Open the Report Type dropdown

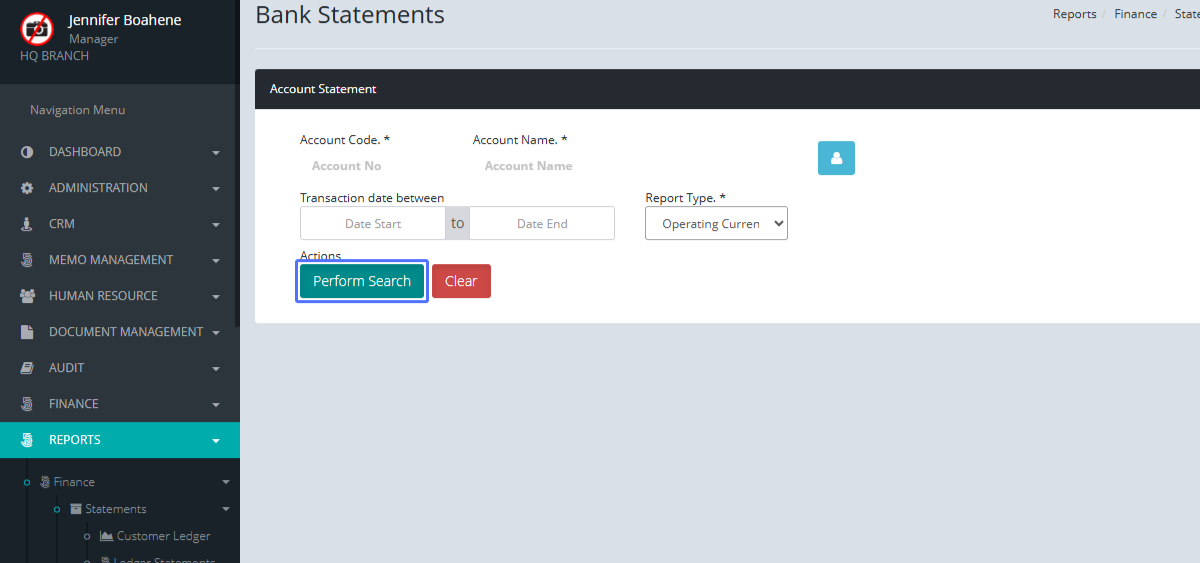coord(716,224)
